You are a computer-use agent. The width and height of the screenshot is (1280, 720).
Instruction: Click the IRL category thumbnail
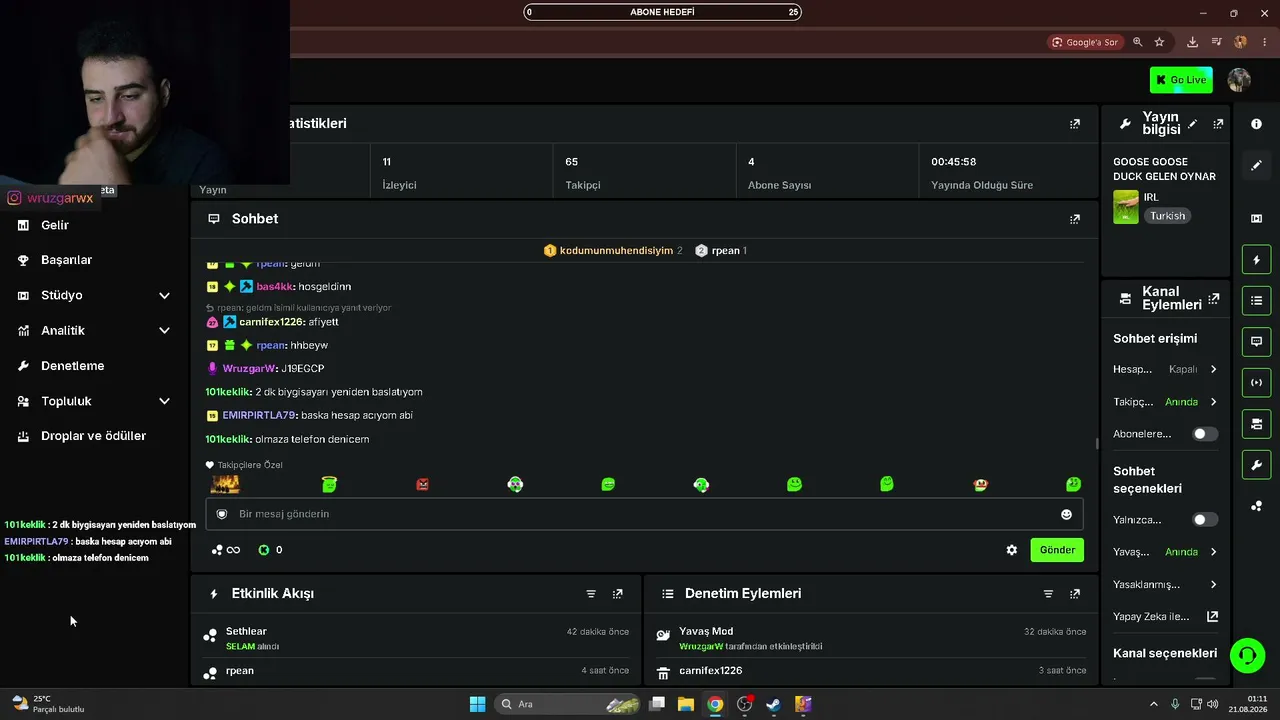click(x=1126, y=207)
